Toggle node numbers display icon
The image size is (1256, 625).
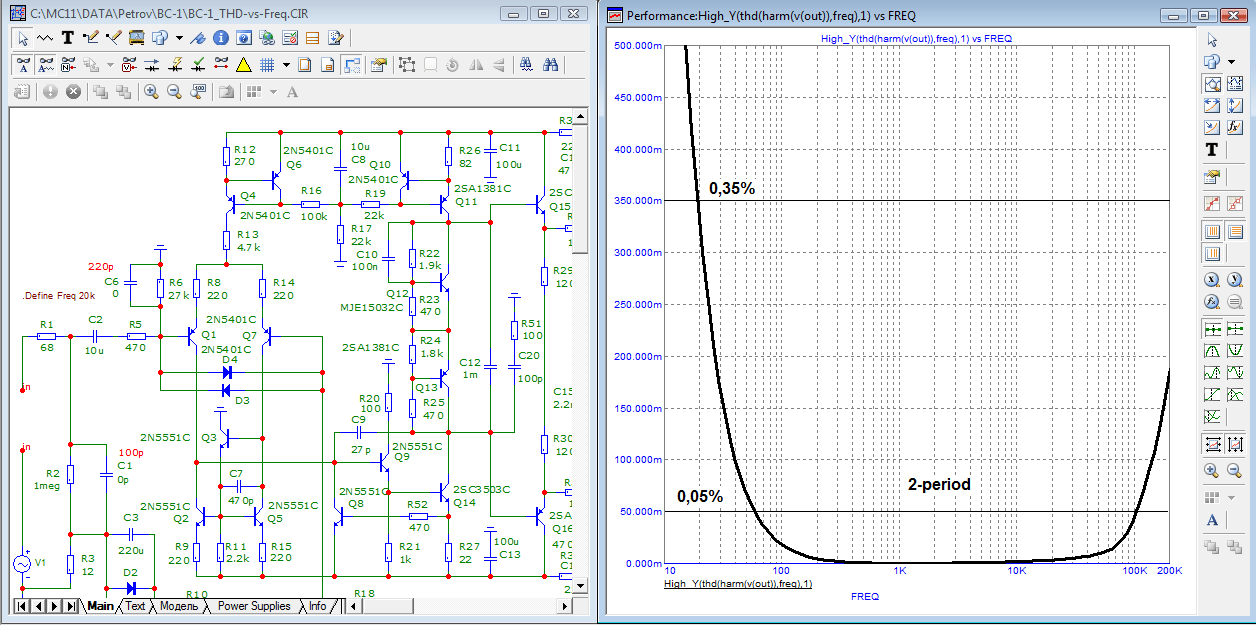click(68, 65)
